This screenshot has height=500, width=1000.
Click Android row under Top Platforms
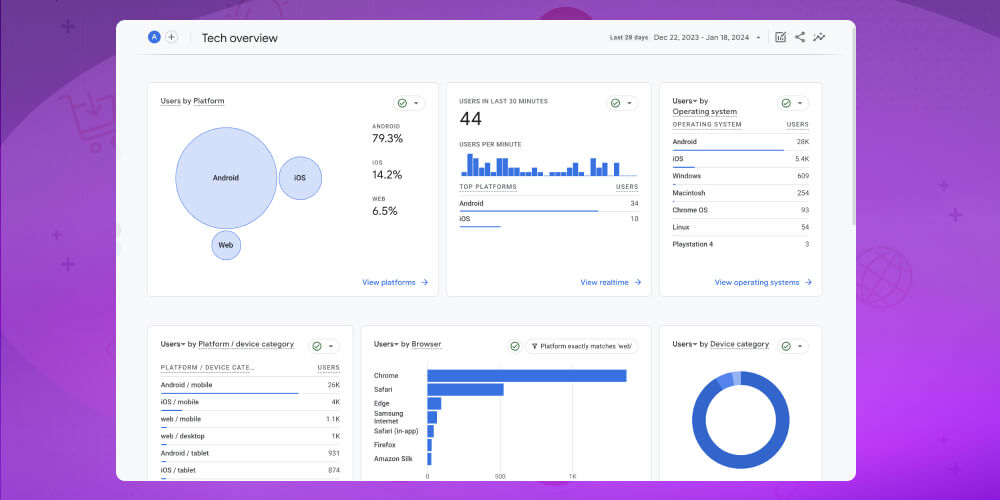tap(548, 204)
